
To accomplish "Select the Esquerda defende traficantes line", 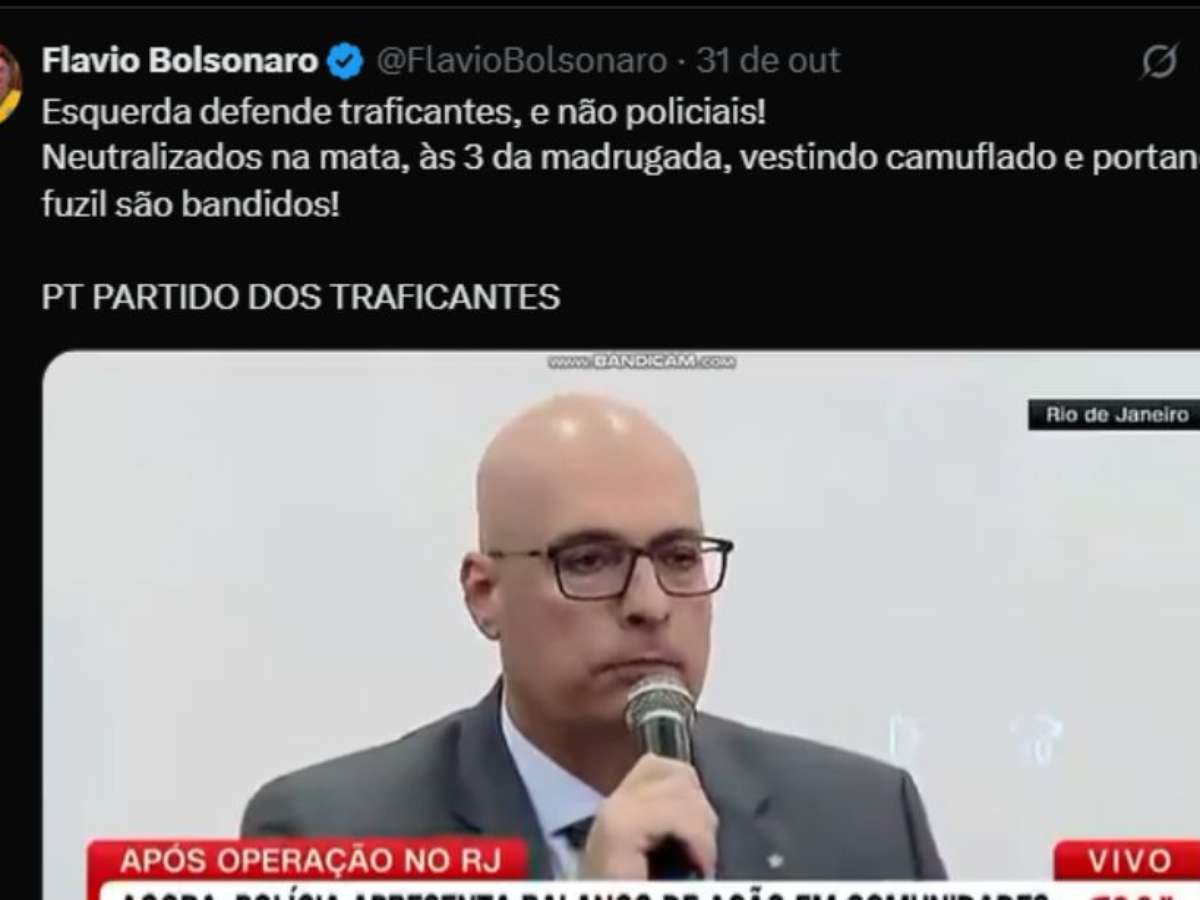I will pos(404,113).
